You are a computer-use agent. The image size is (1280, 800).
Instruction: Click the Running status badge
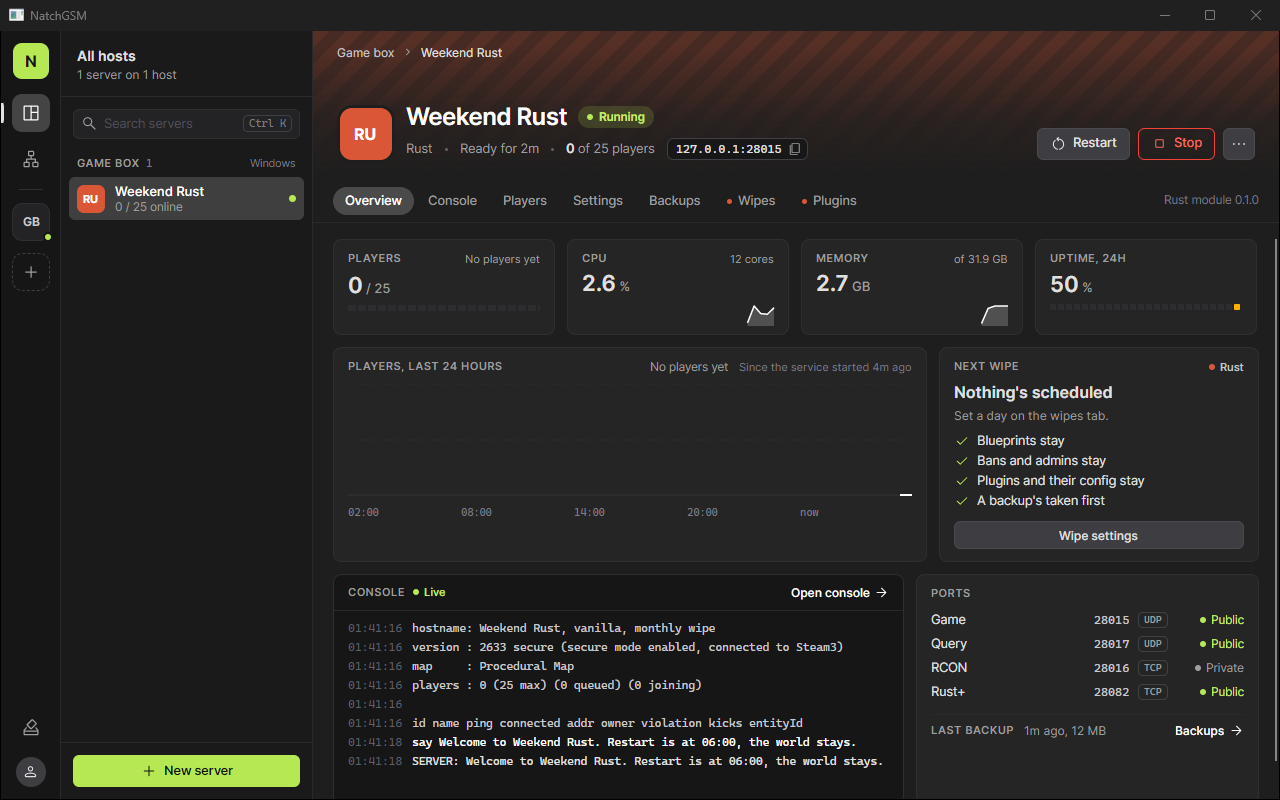pos(615,117)
